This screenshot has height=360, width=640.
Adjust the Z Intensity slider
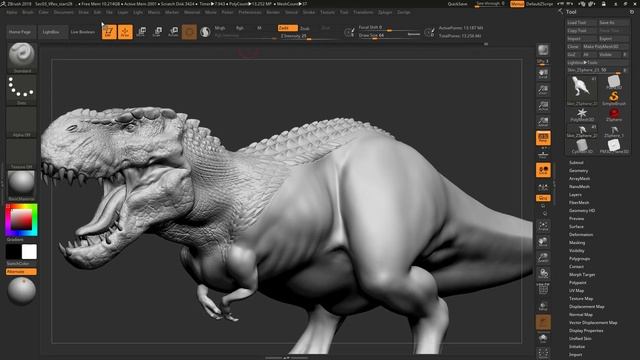click(309, 36)
